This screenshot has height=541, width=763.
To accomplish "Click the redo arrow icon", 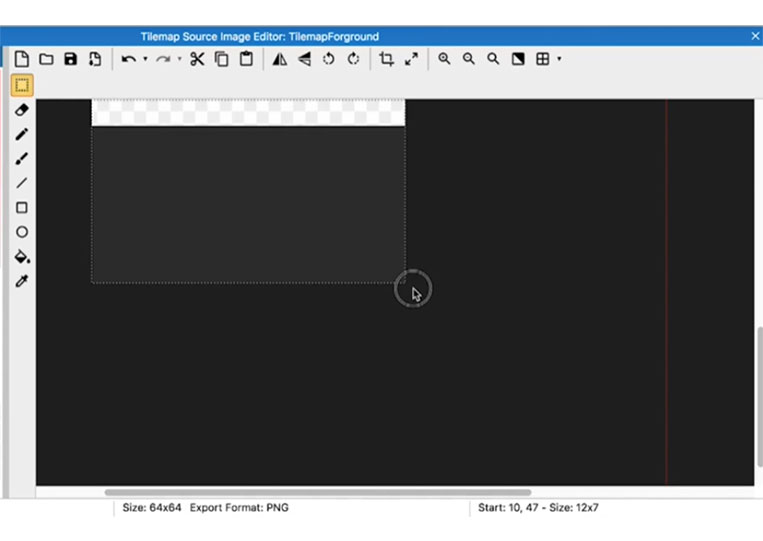I will [163, 59].
